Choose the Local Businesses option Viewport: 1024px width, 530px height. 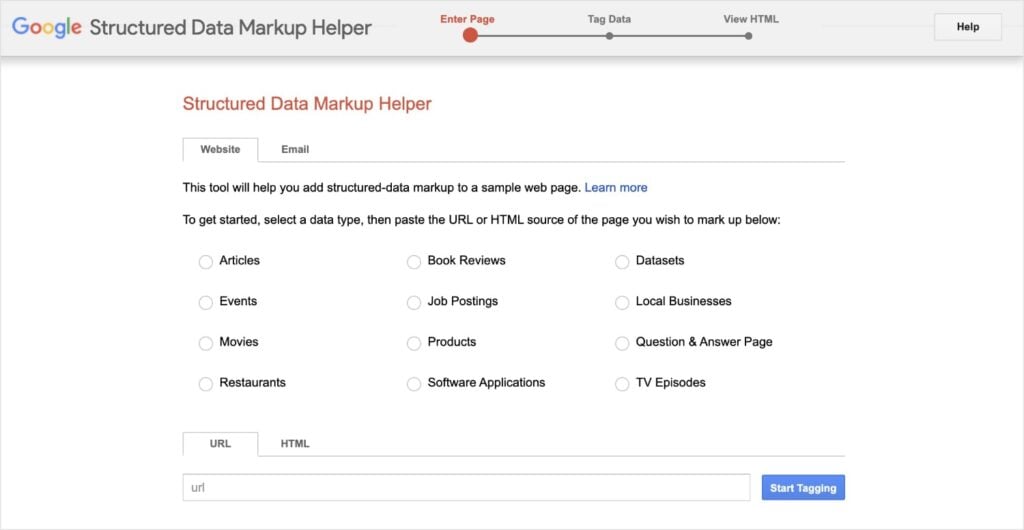pos(622,303)
